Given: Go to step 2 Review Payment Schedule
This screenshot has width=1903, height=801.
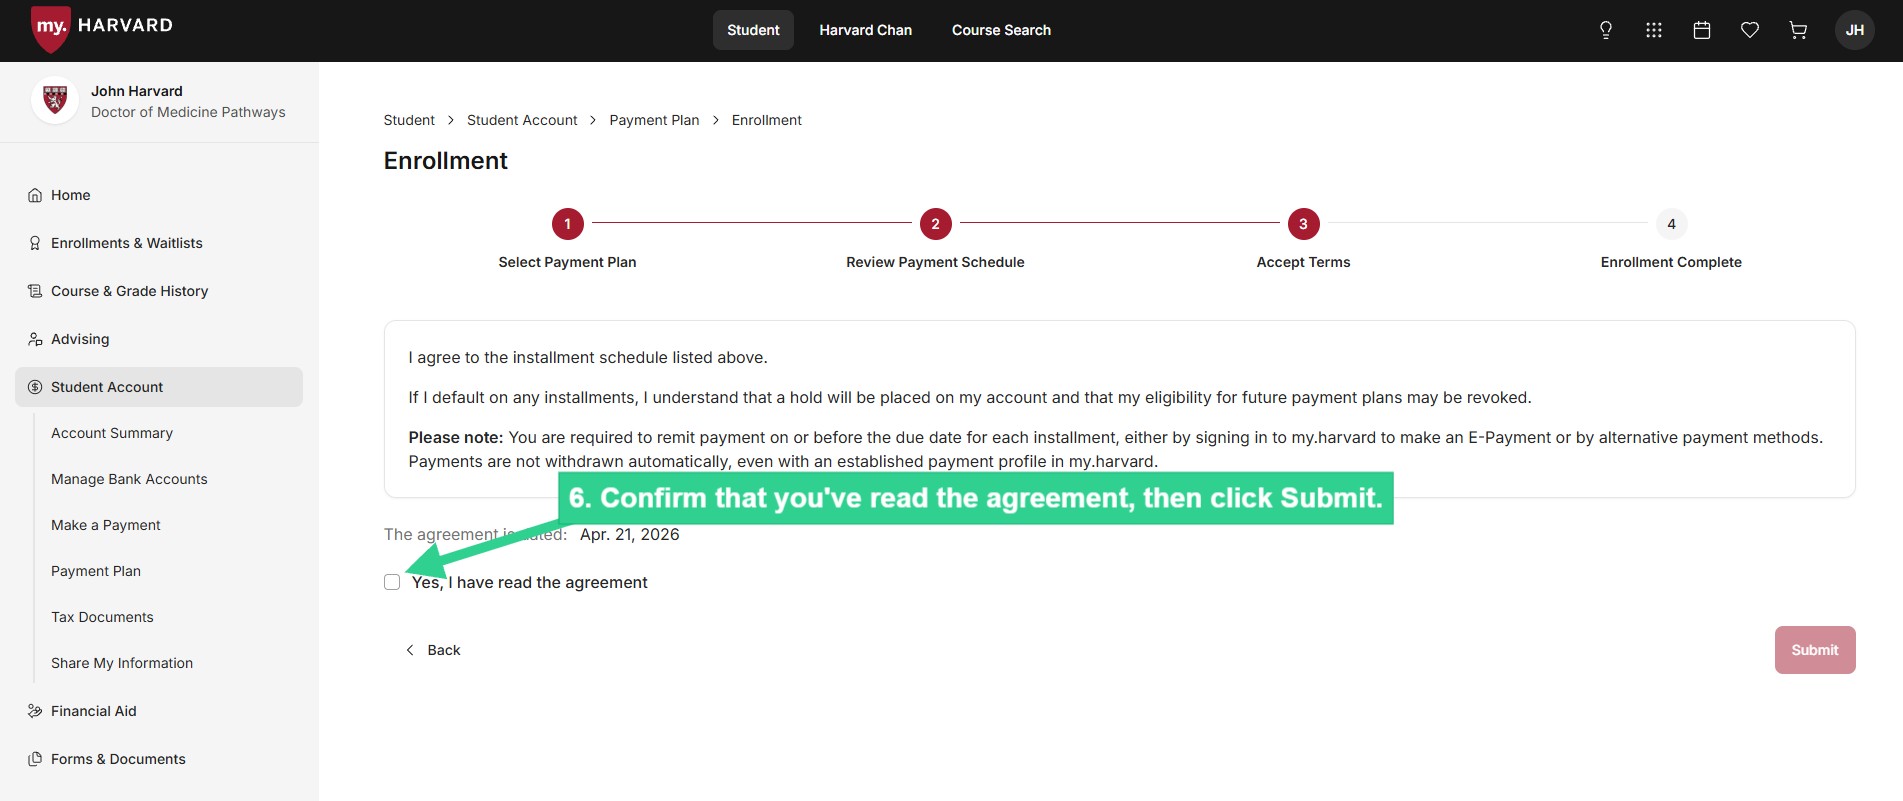Looking at the screenshot, I should (935, 224).
